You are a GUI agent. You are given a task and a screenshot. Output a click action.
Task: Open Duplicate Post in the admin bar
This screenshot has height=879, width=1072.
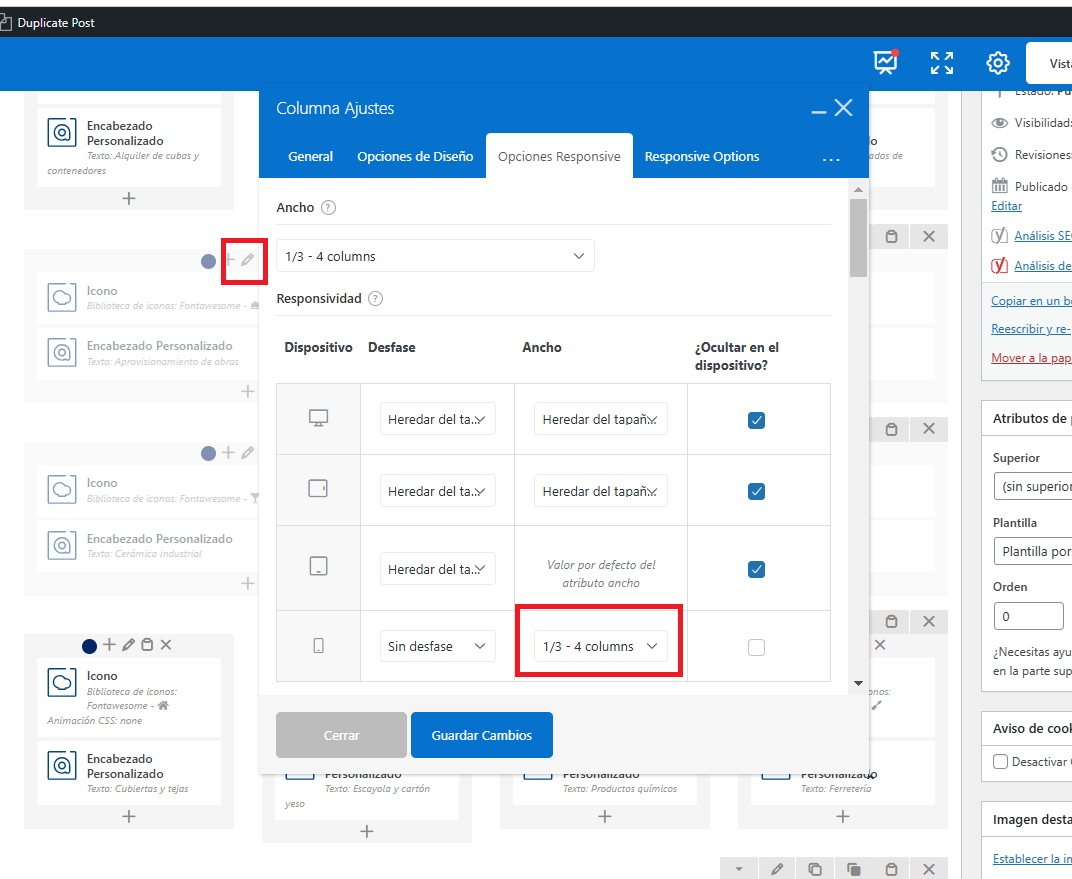pyautogui.click(x=48, y=23)
